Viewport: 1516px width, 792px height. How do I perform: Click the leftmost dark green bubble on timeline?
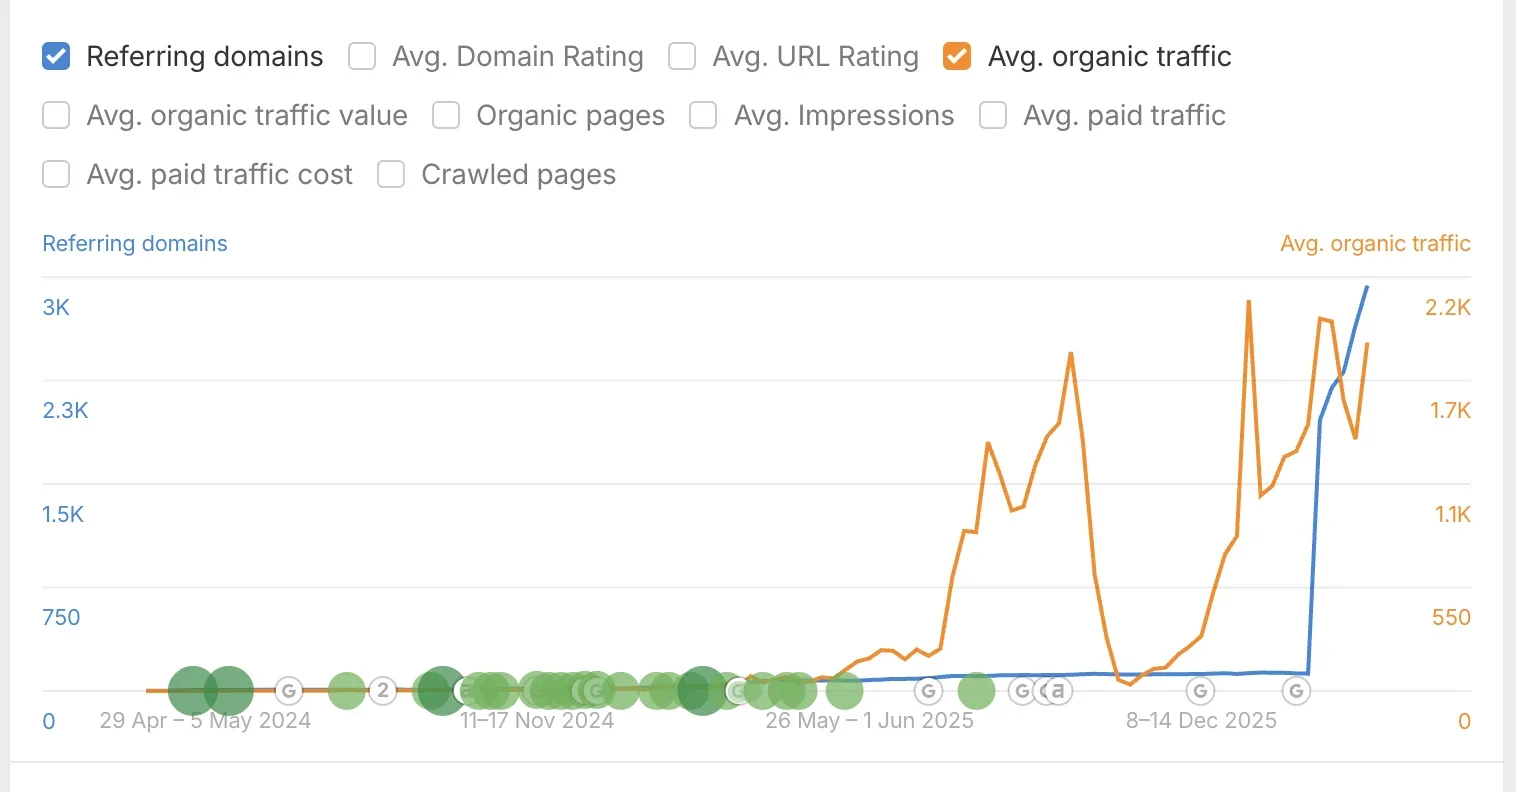point(191,690)
